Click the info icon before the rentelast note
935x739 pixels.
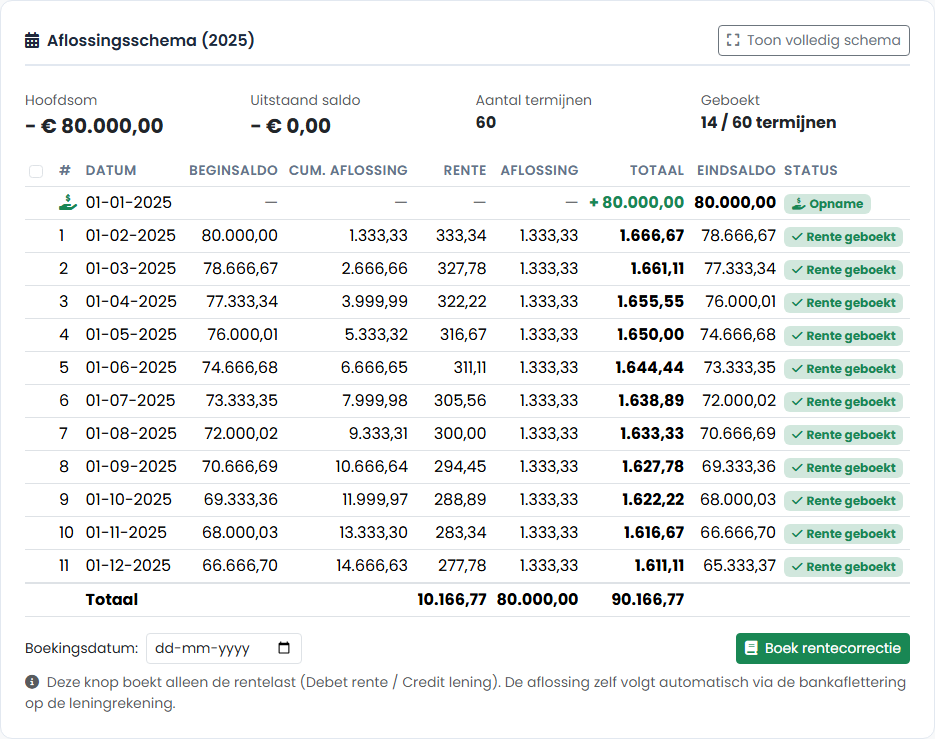[32, 682]
